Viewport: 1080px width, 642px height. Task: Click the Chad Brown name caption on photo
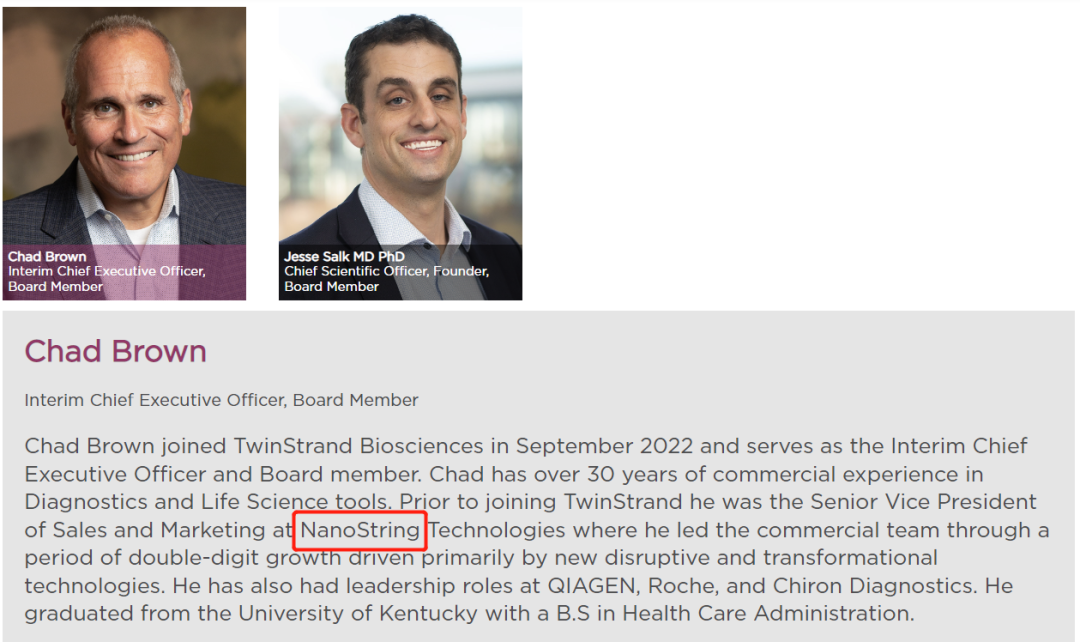(47, 257)
